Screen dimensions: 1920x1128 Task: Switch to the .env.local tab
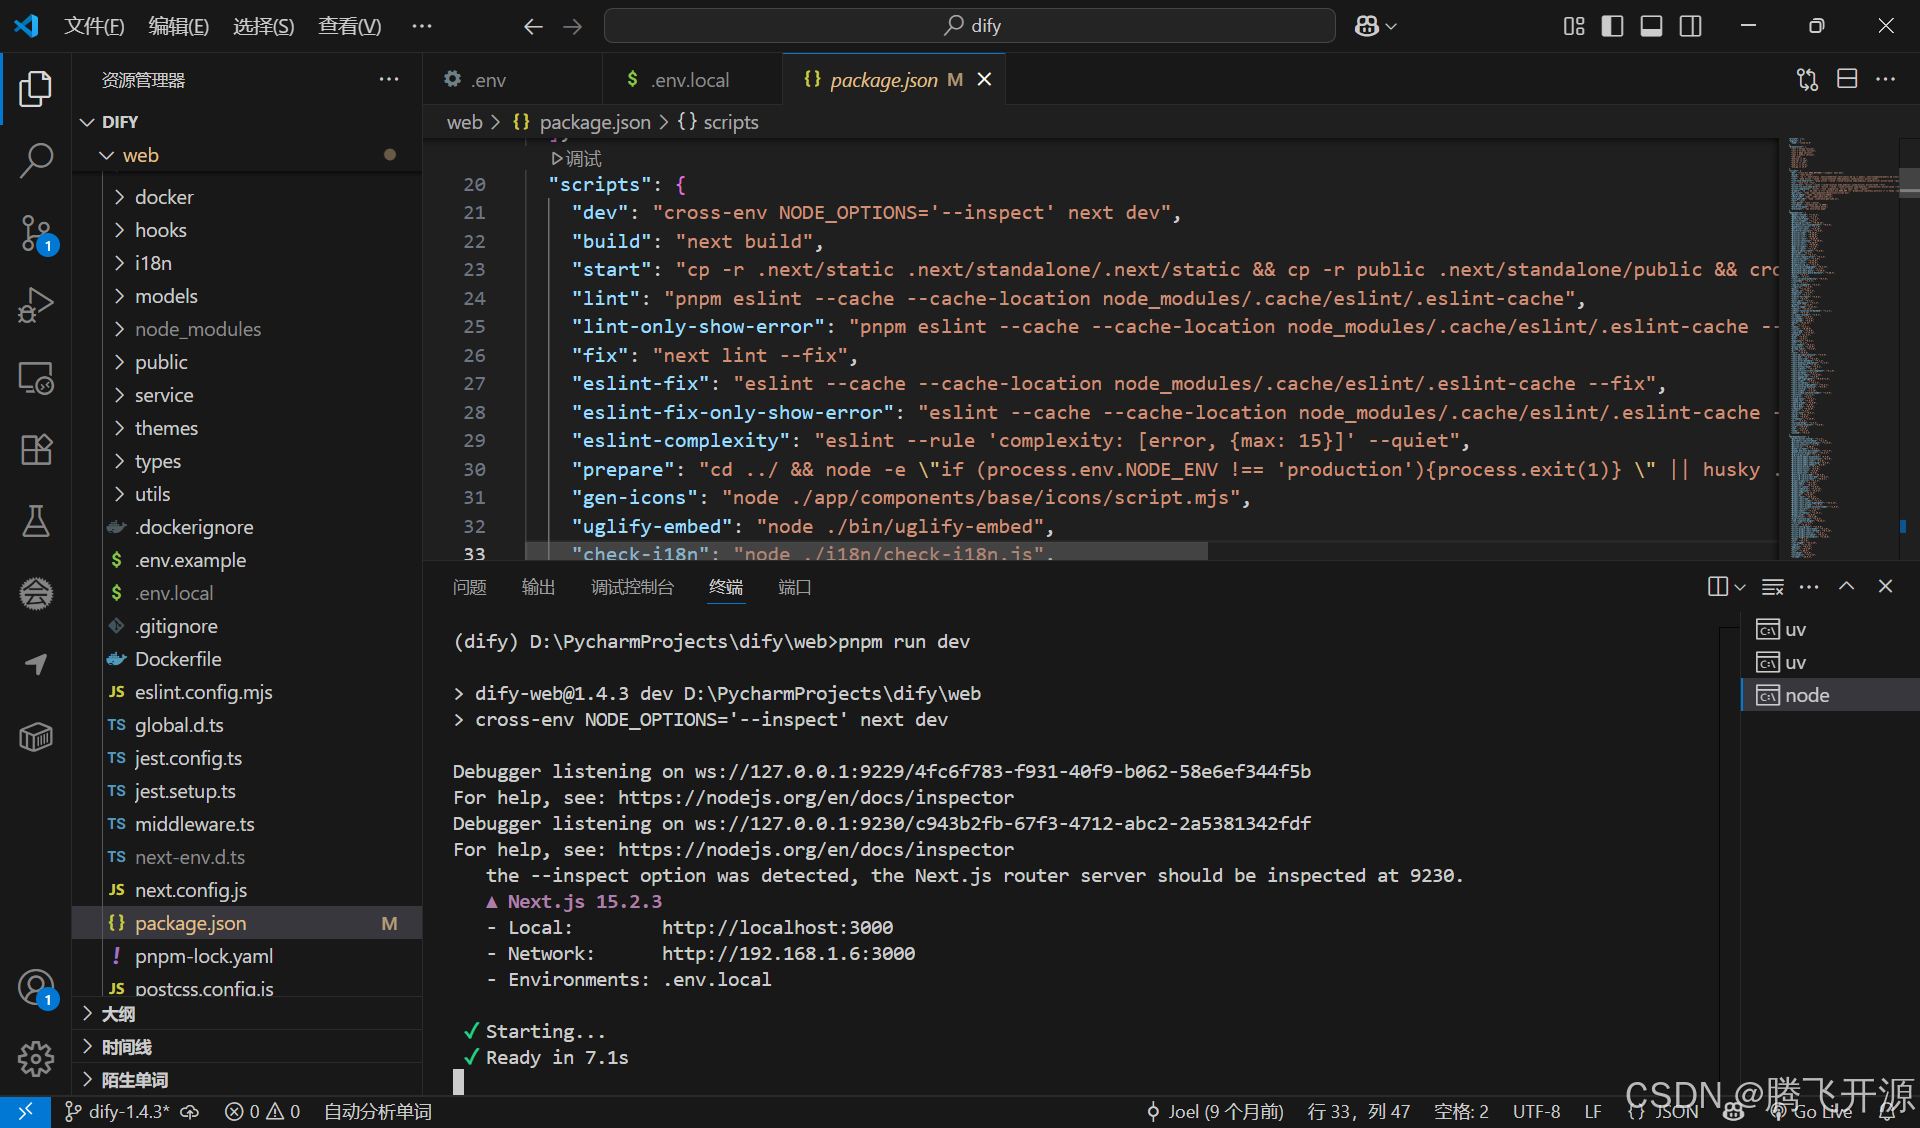click(x=690, y=80)
